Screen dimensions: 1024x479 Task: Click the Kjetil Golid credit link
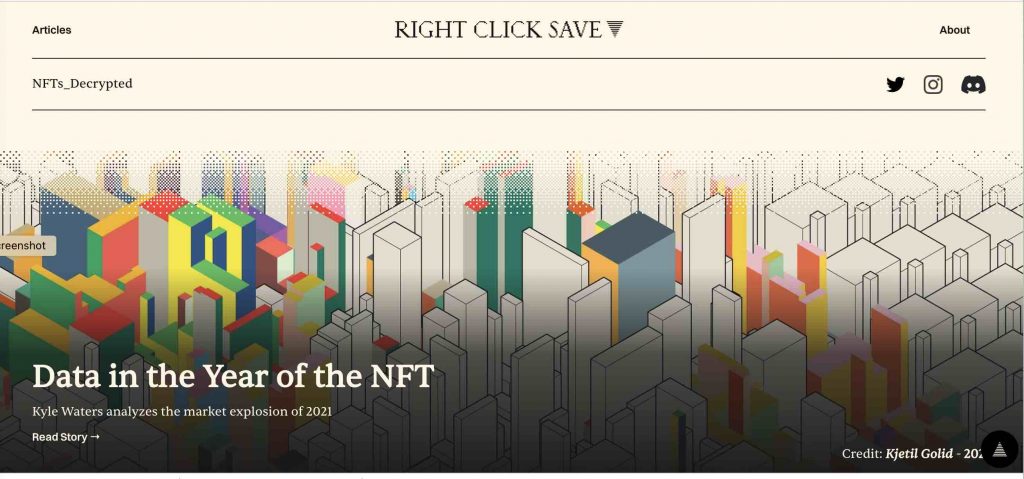(x=918, y=453)
